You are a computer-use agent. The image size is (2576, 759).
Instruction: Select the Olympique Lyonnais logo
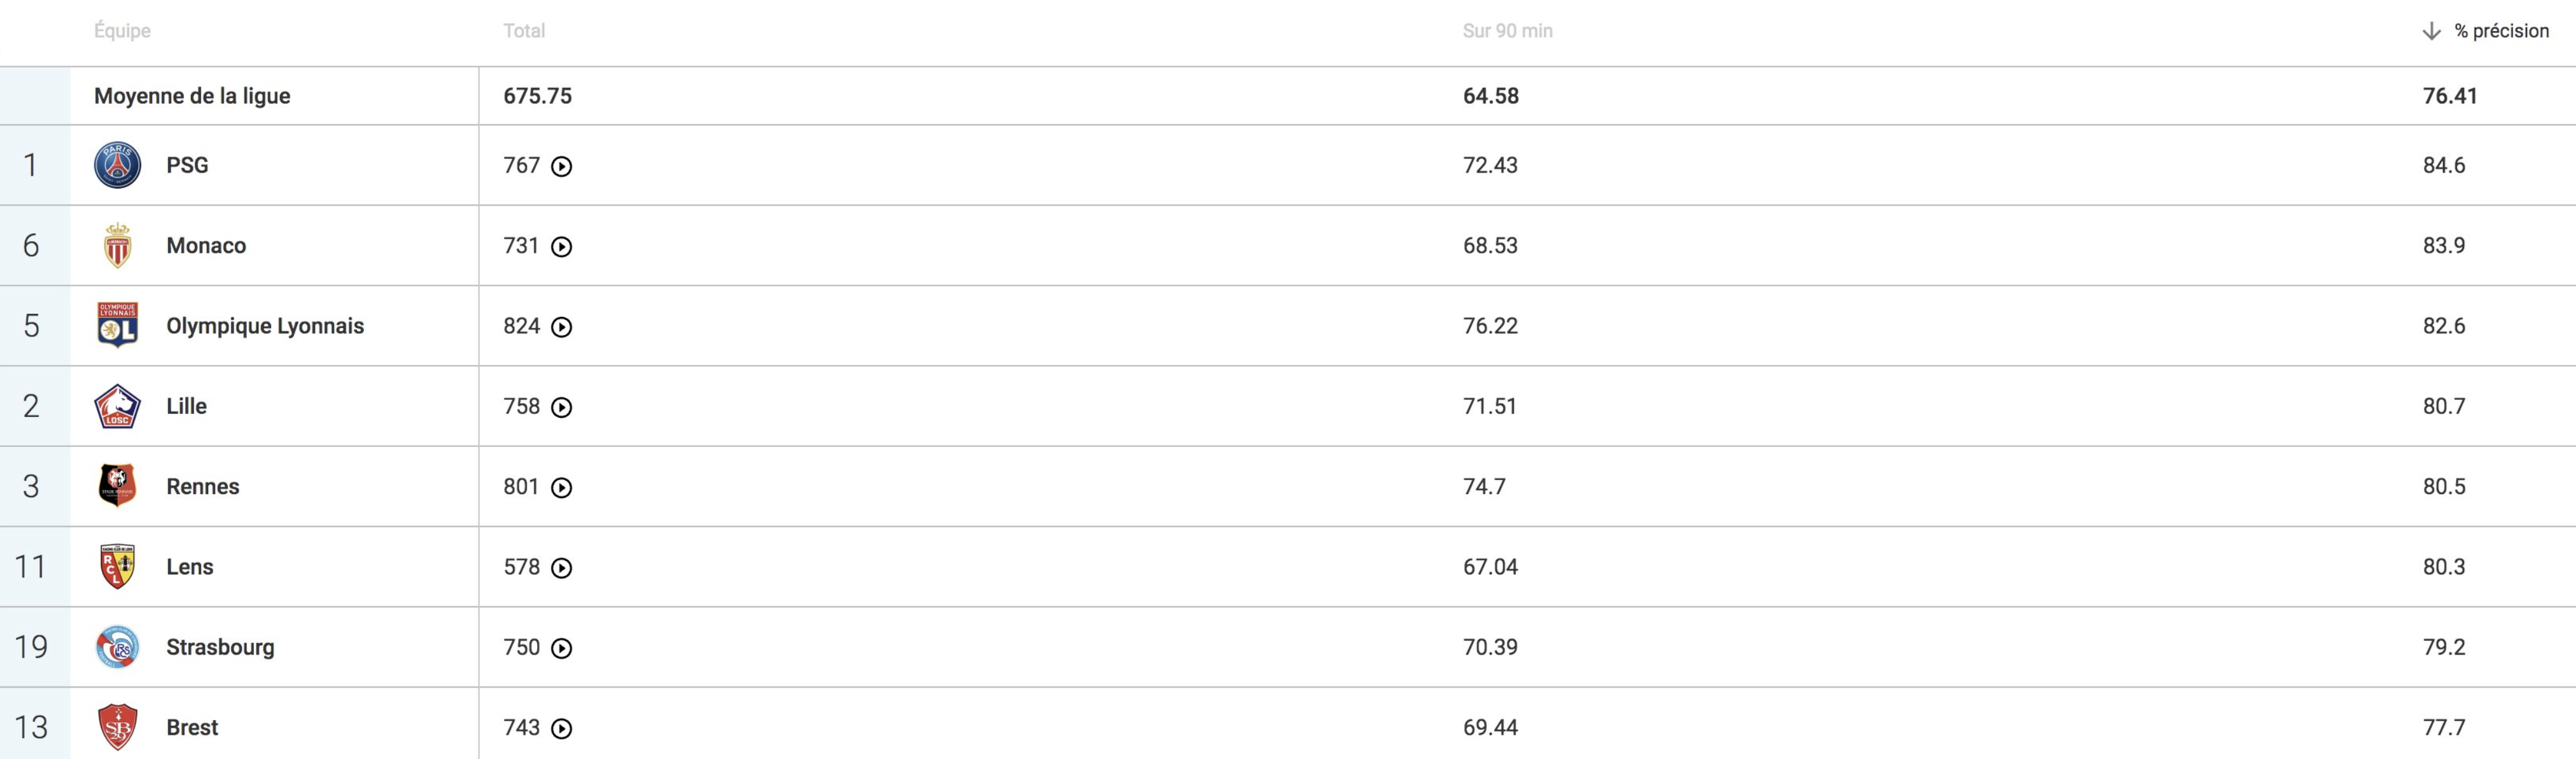click(x=117, y=325)
